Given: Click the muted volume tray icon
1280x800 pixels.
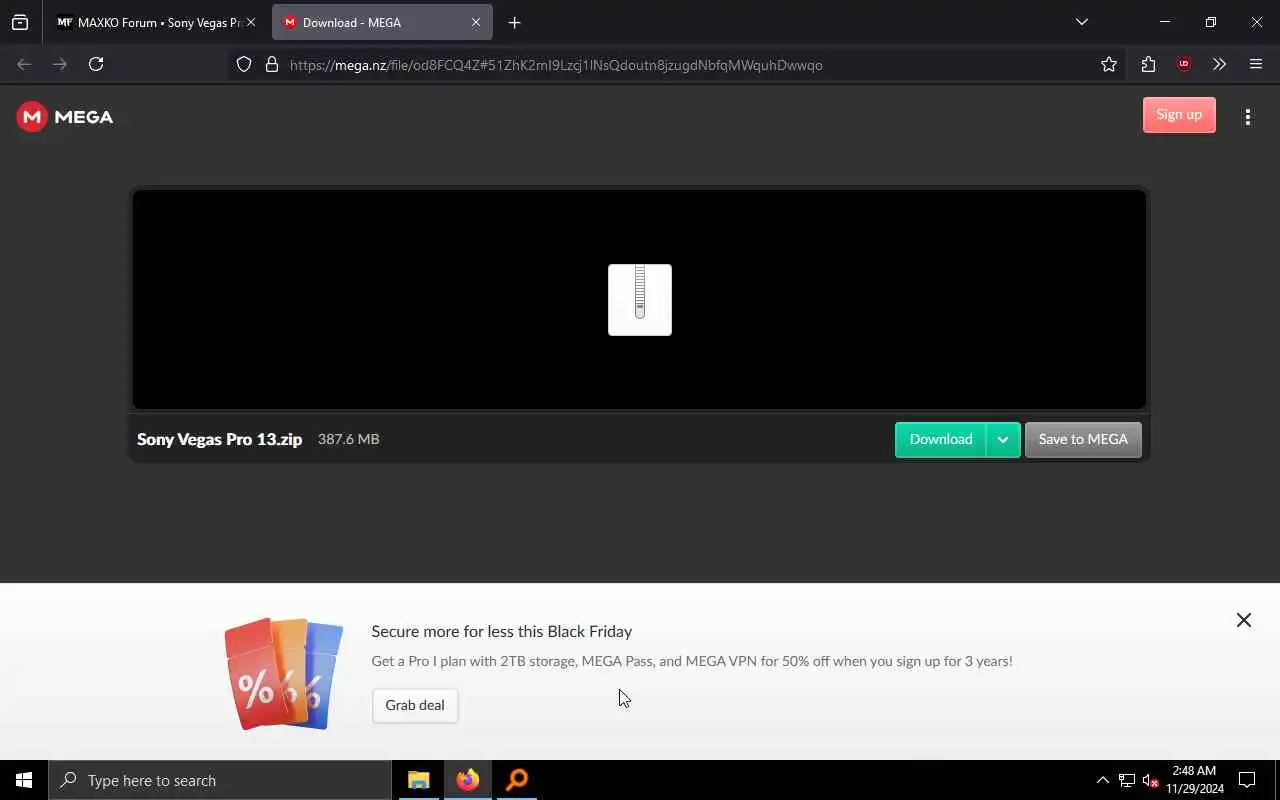Looking at the screenshot, I should [1150, 780].
